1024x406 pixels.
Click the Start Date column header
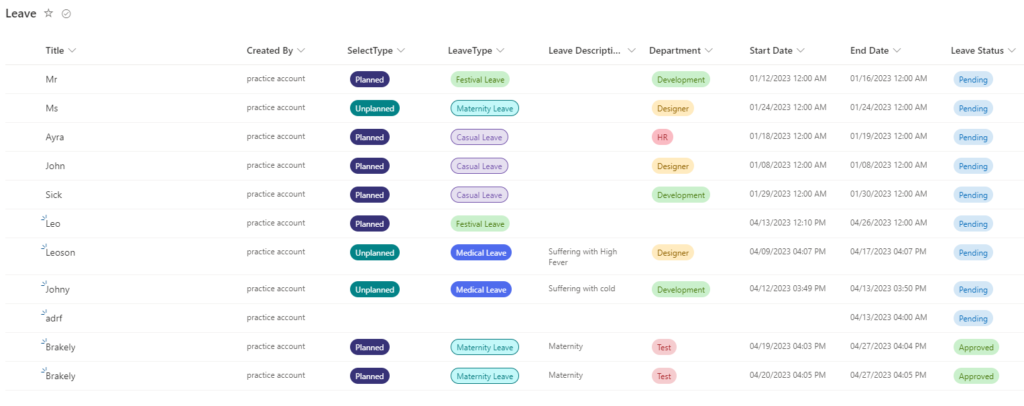pos(777,50)
